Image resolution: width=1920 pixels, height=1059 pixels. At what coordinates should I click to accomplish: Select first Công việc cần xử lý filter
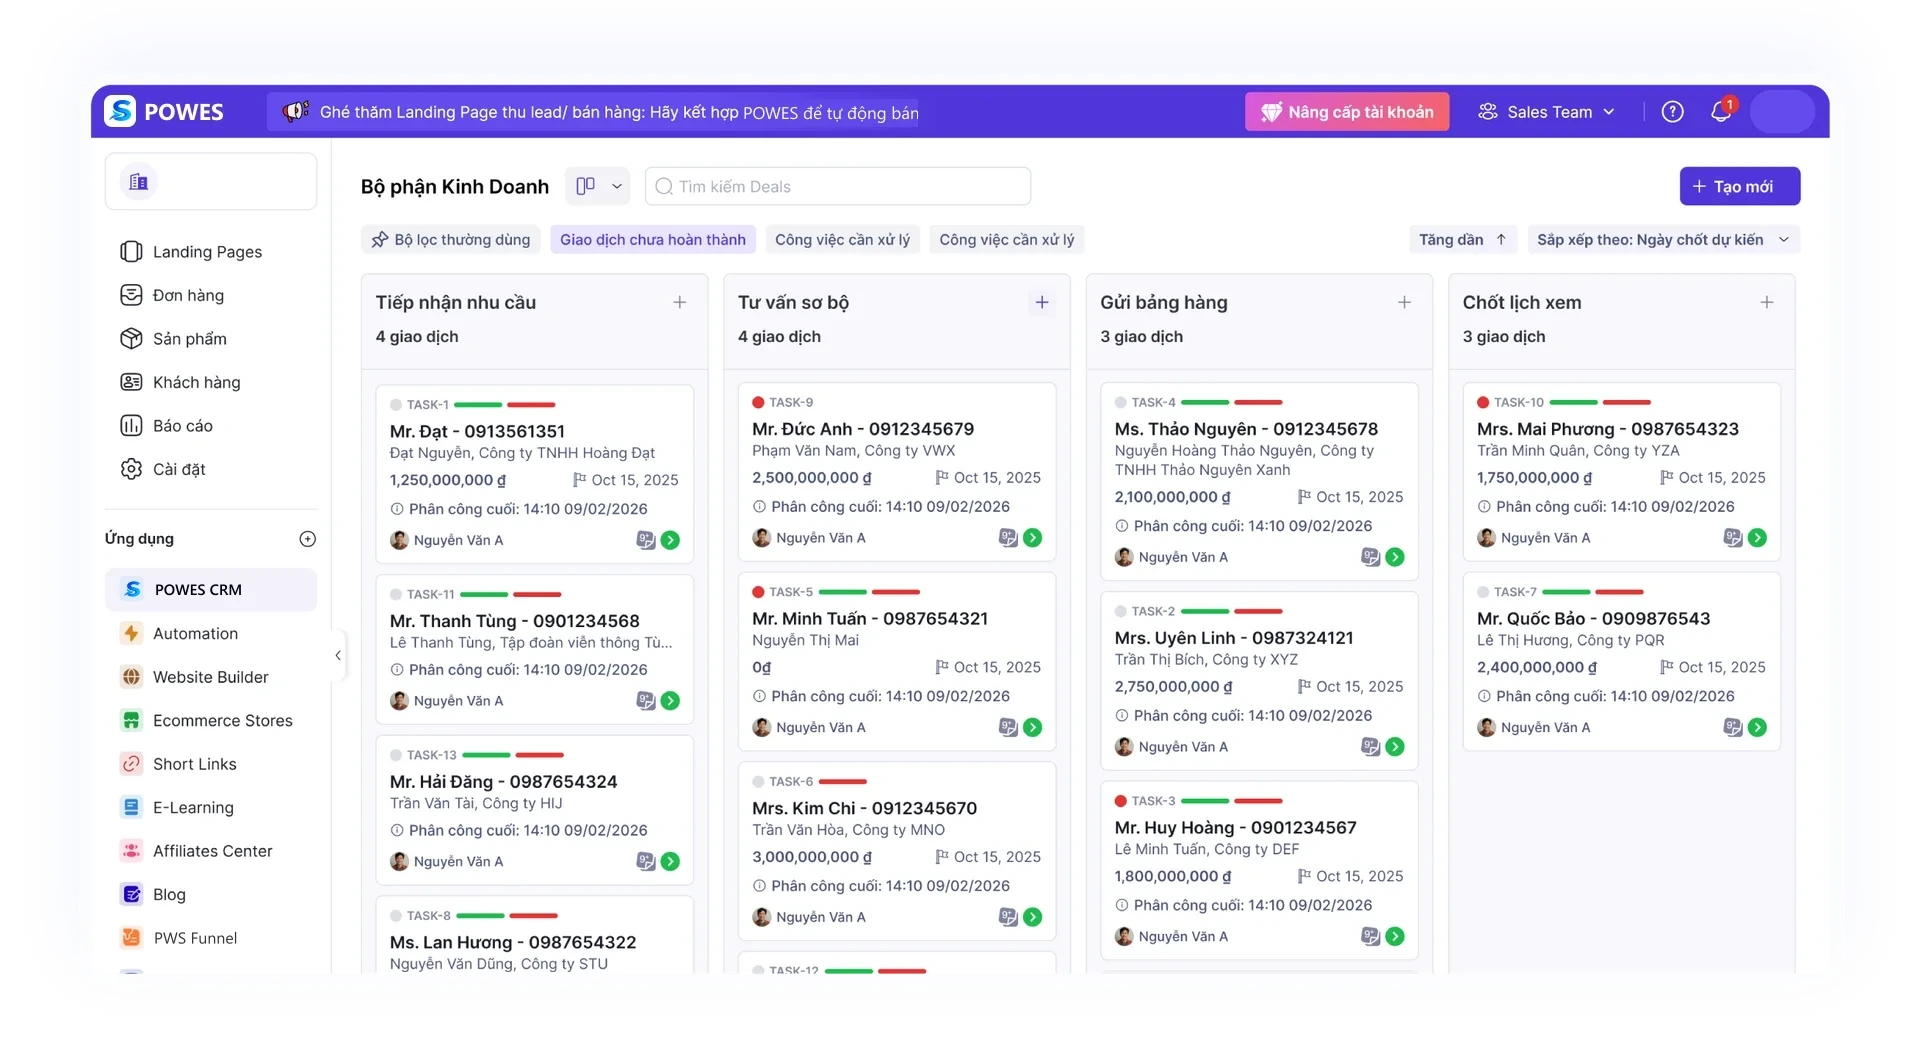842,240
